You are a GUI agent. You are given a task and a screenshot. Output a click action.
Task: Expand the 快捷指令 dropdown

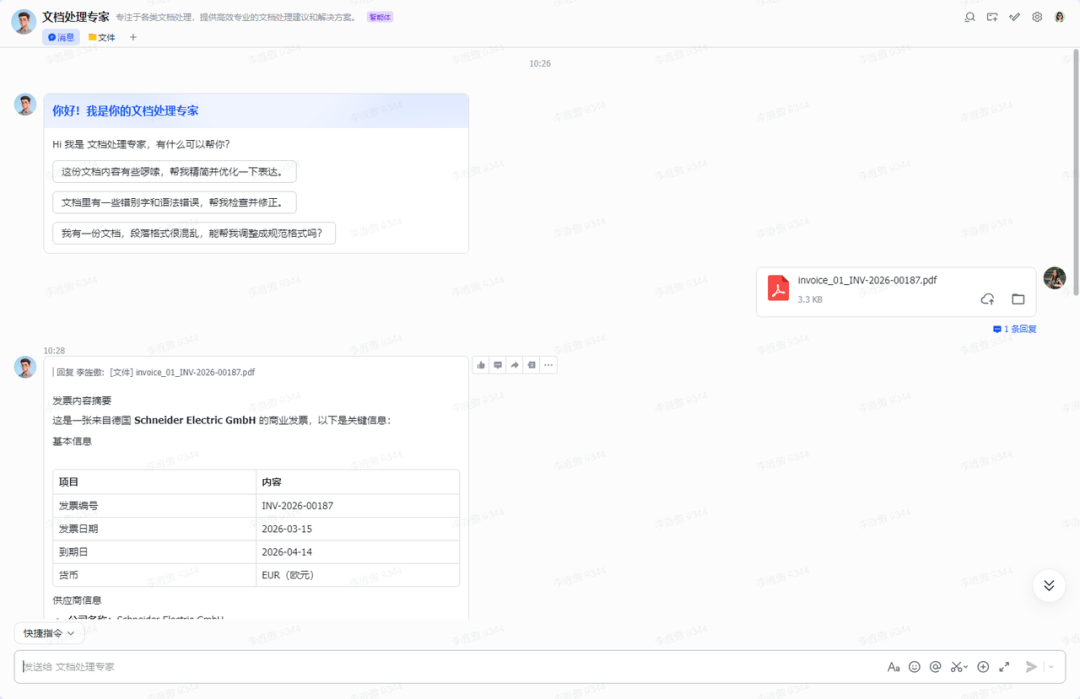point(49,633)
